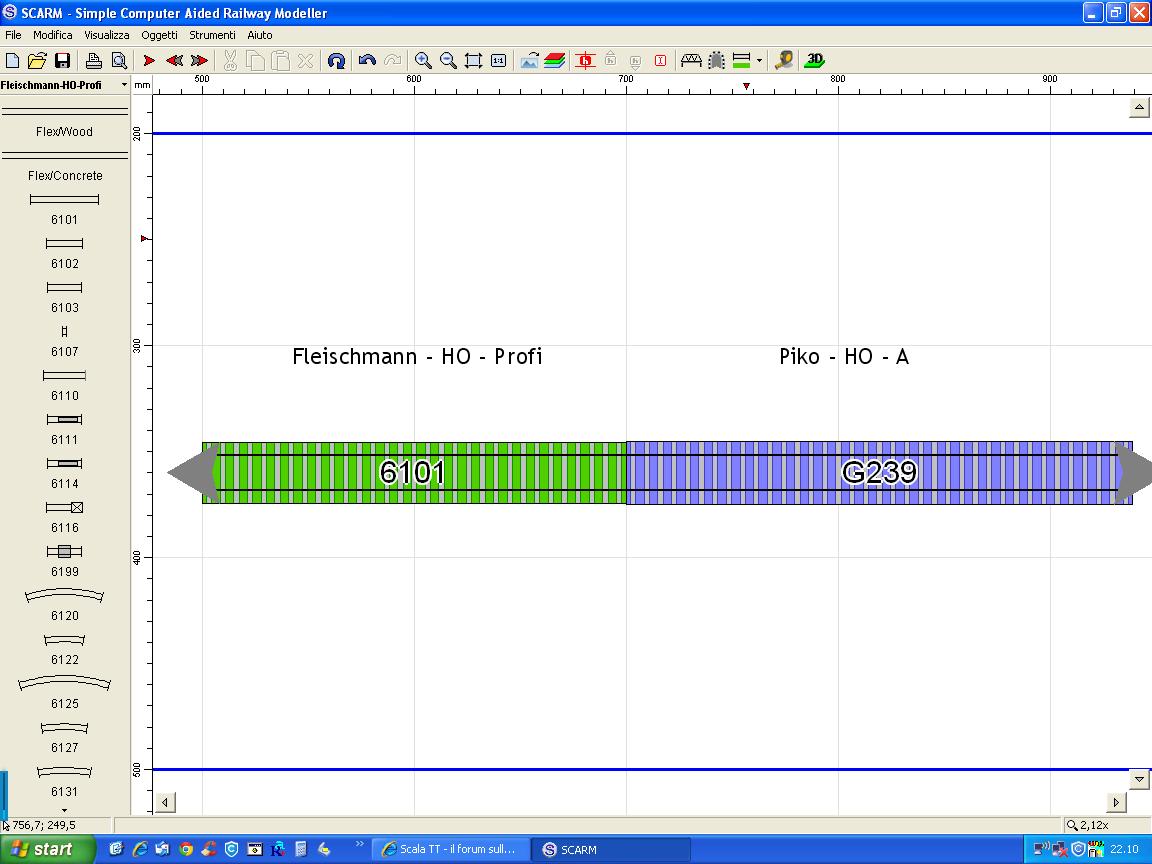Image resolution: width=1152 pixels, height=864 pixels.
Task: Create a new layout with the blank page icon
Action: point(12,61)
